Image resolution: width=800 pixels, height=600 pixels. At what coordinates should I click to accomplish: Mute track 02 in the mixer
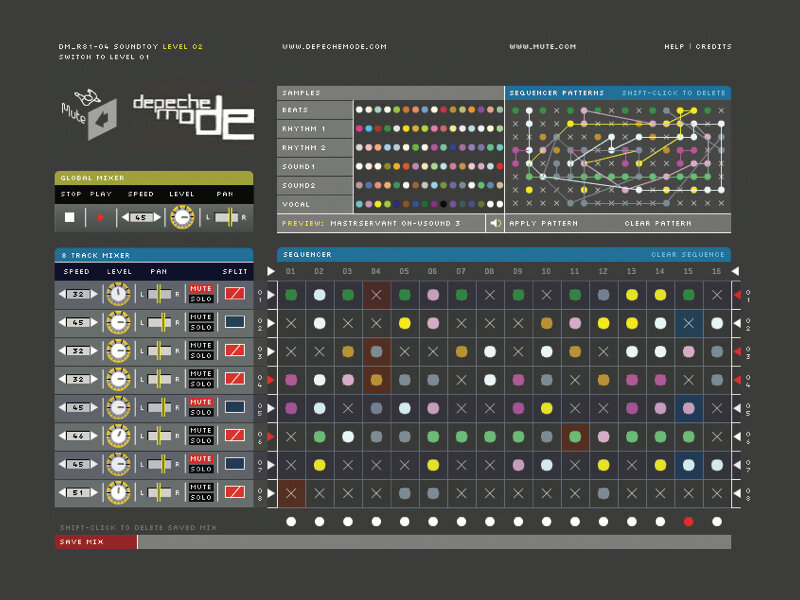(201, 317)
